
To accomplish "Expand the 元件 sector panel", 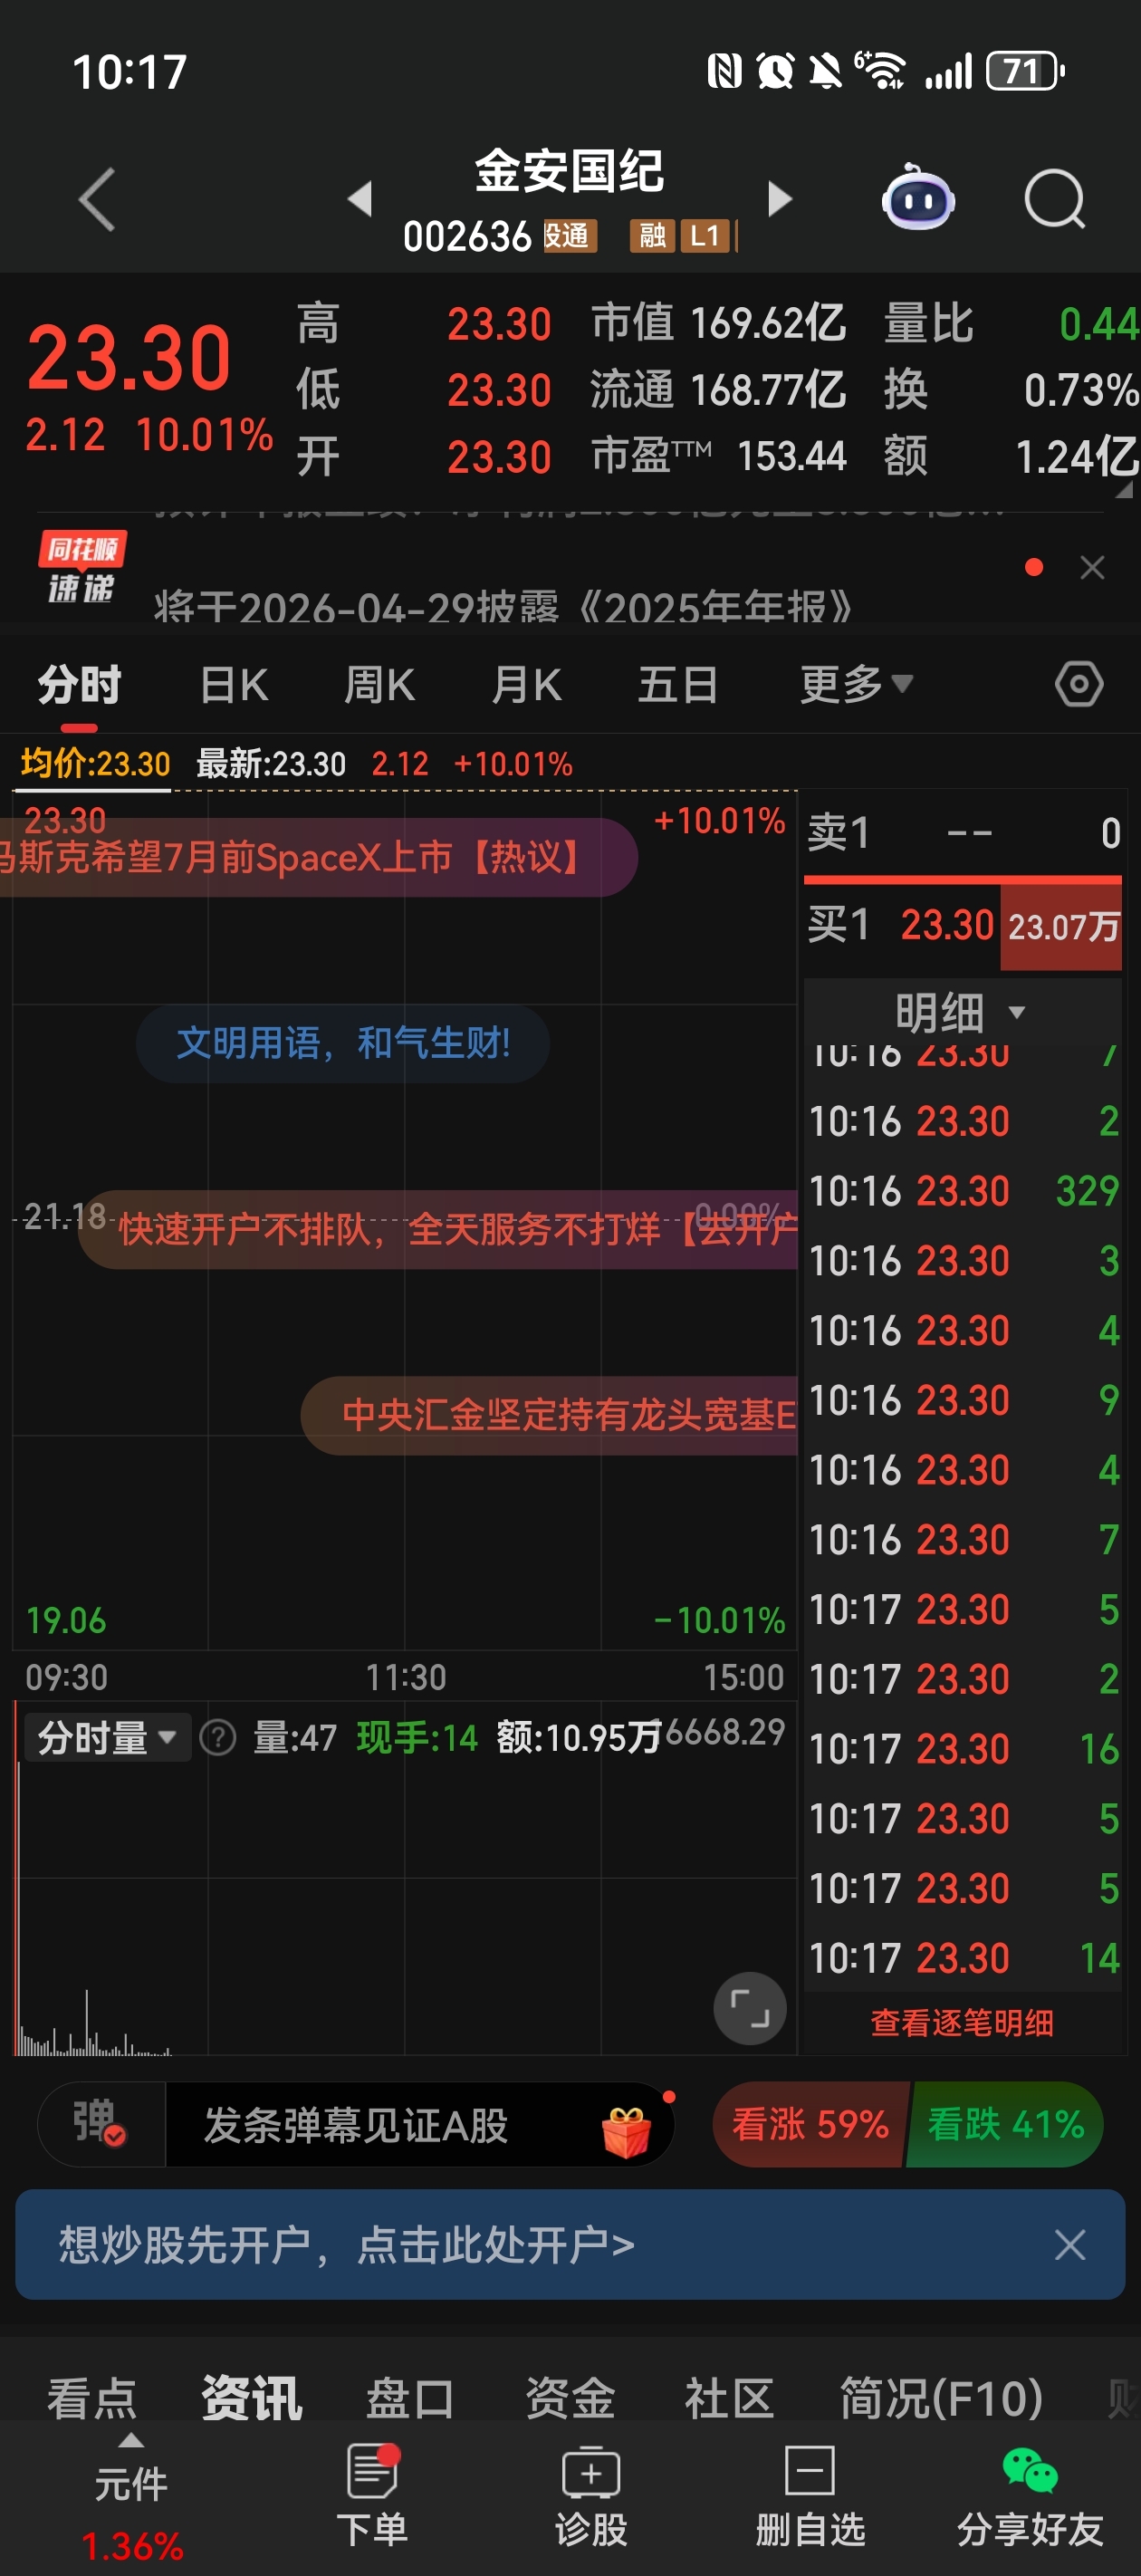I will click(131, 2500).
